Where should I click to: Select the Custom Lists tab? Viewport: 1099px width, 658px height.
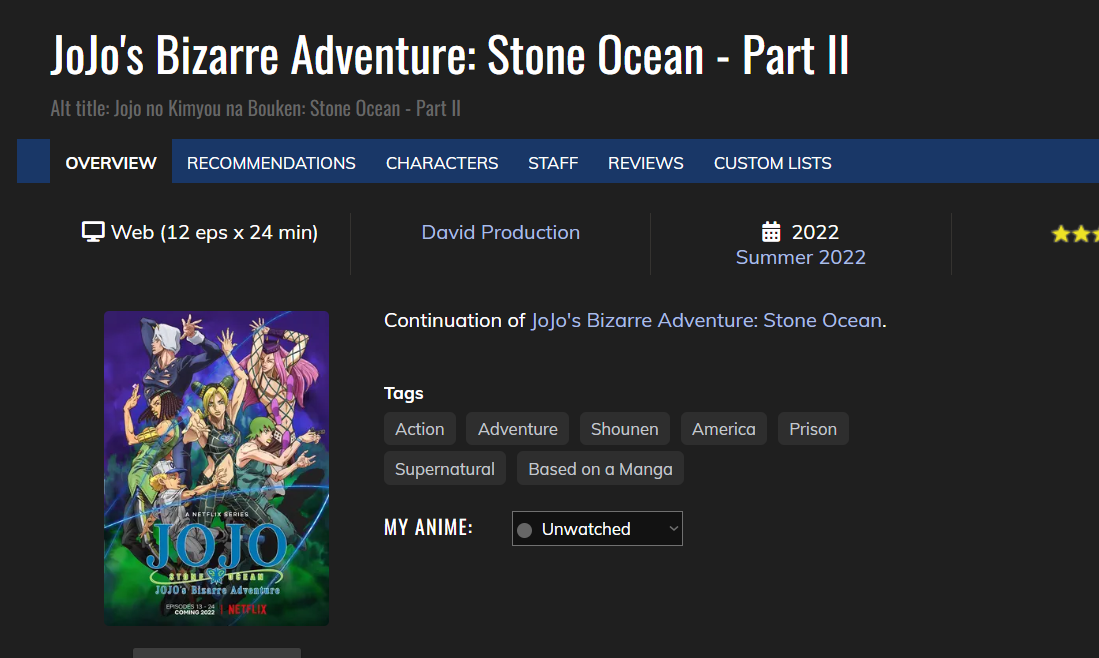[772, 163]
